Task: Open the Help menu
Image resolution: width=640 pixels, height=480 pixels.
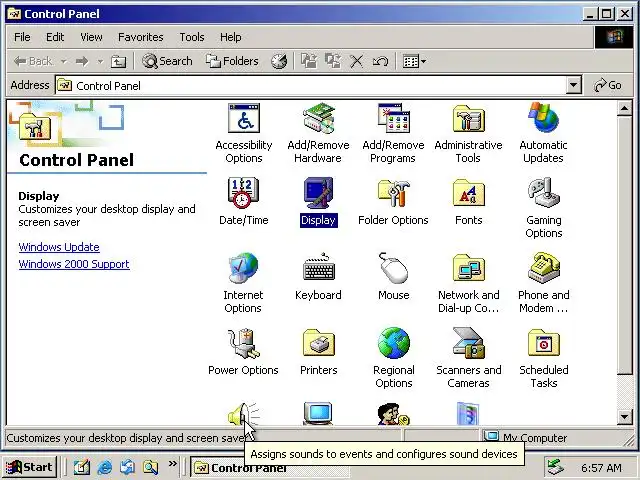Action: pyautogui.click(x=231, y=37)
